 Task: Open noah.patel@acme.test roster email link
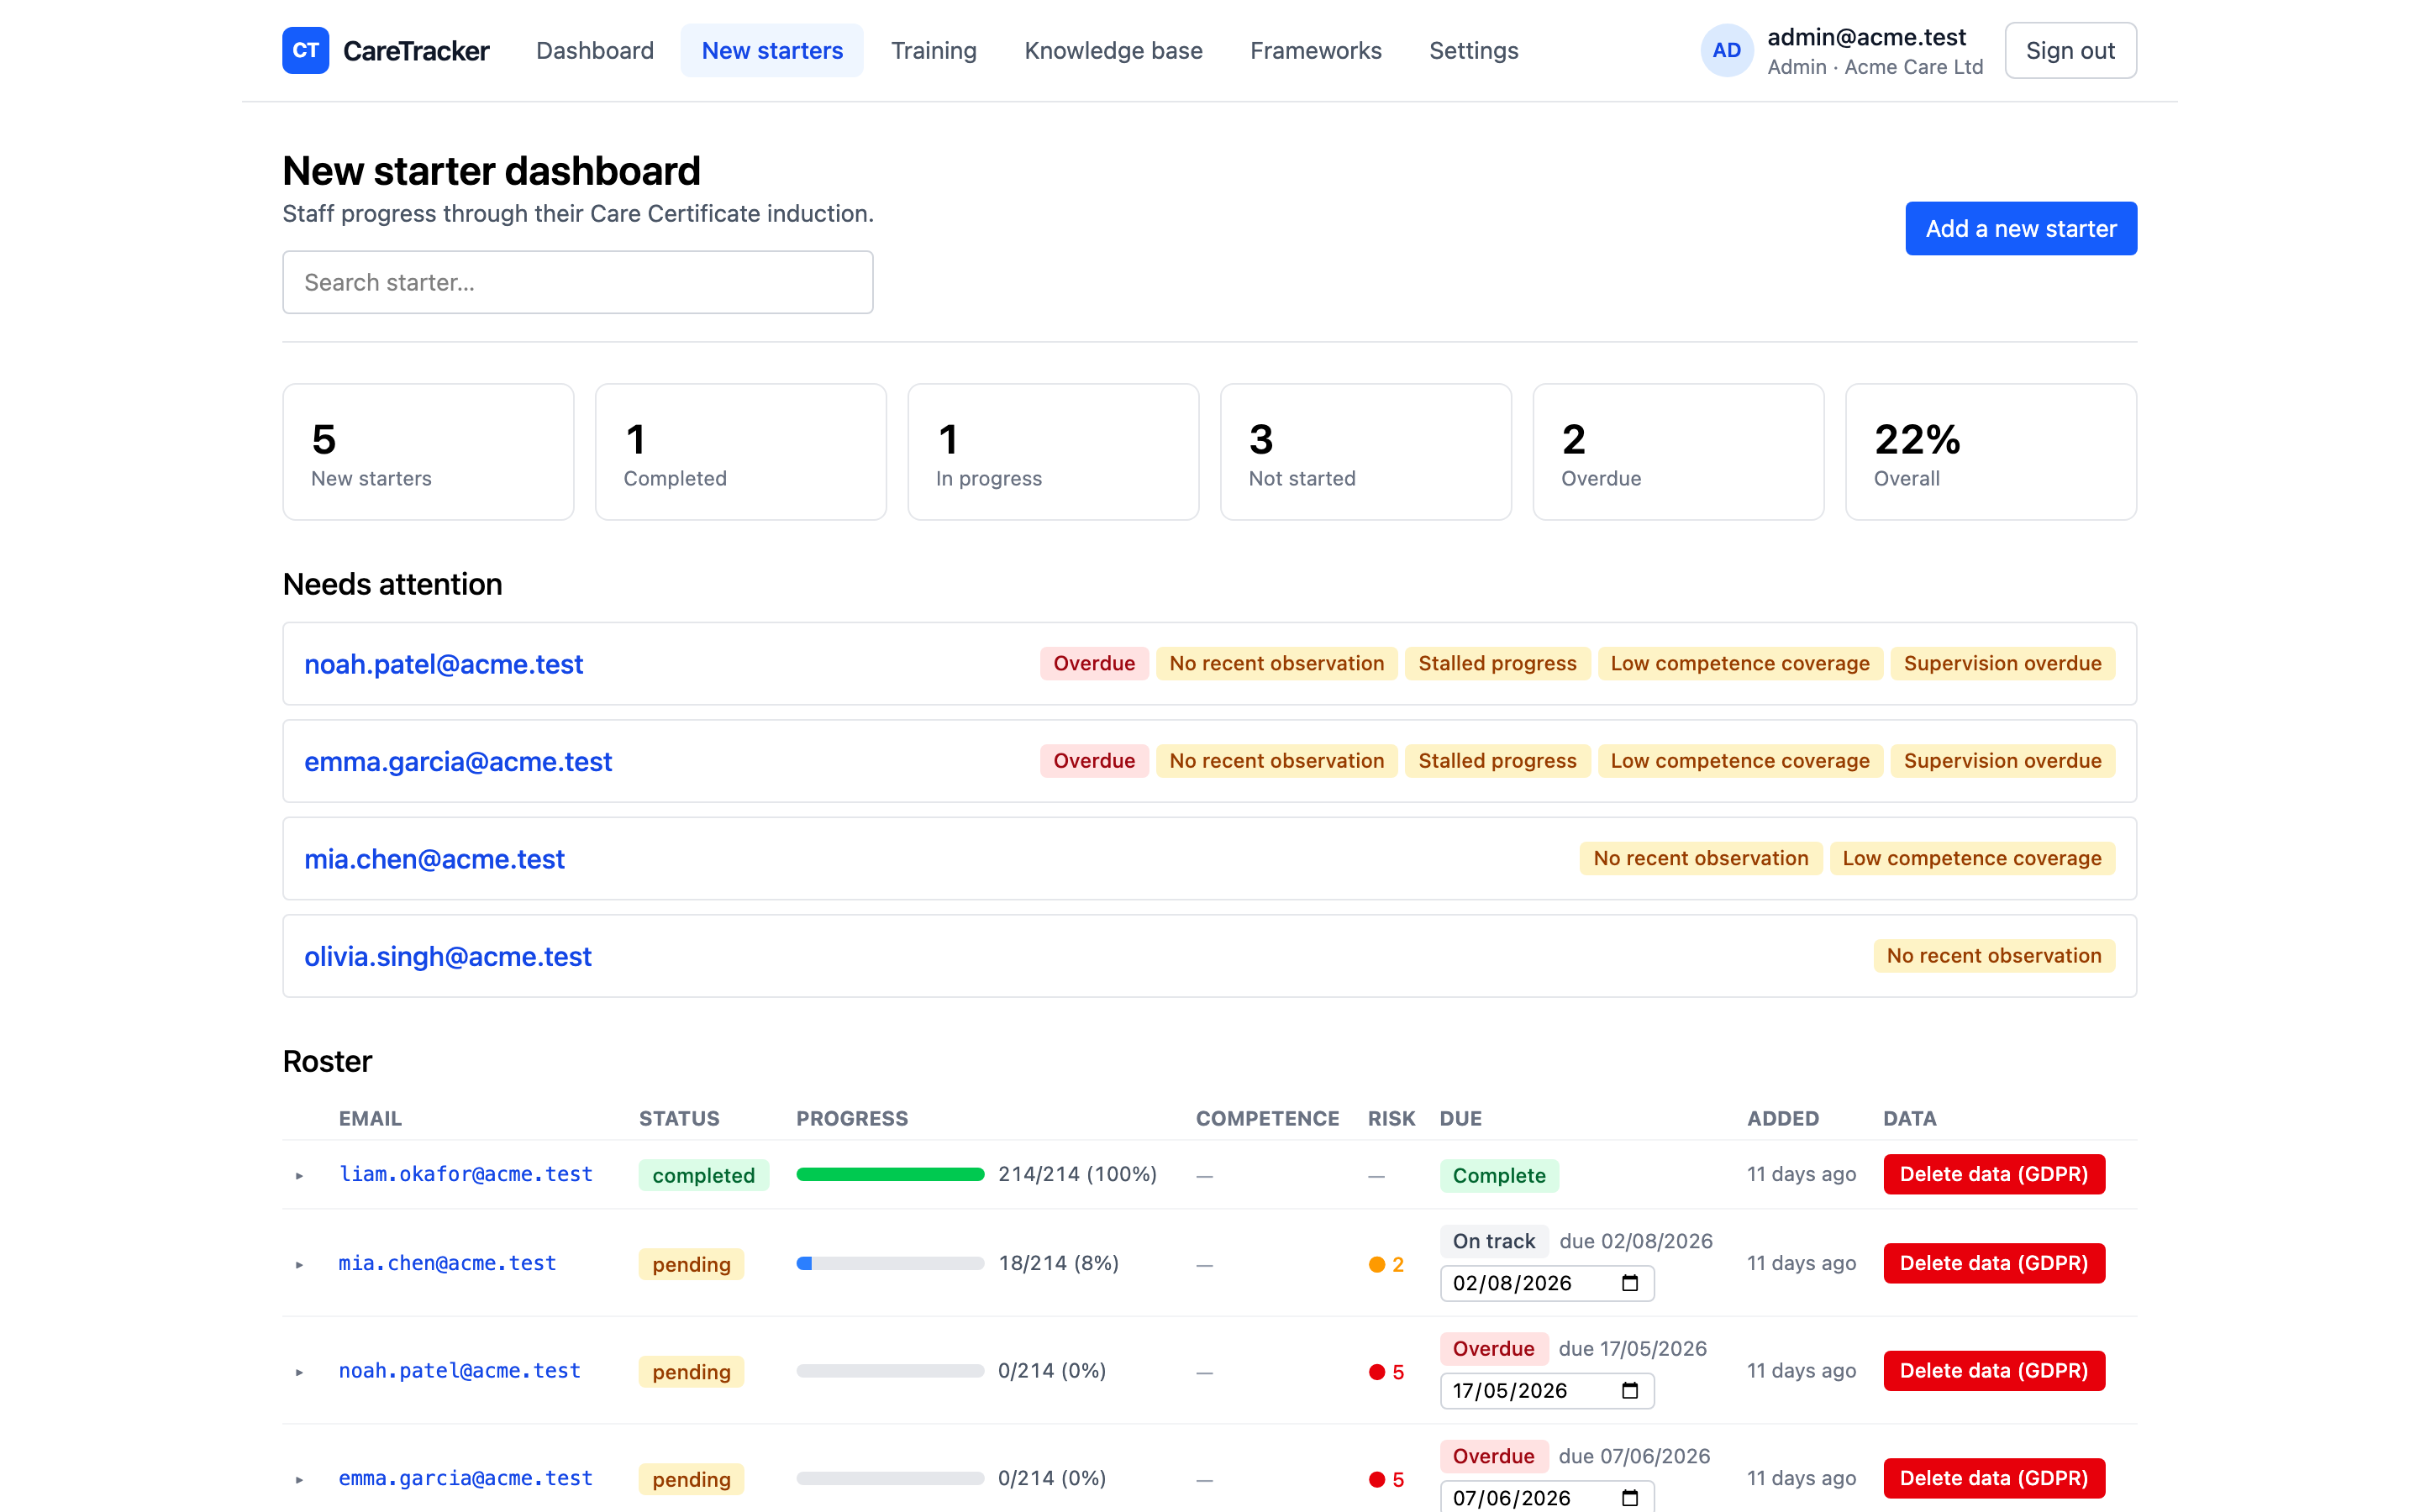point(459,1370)
